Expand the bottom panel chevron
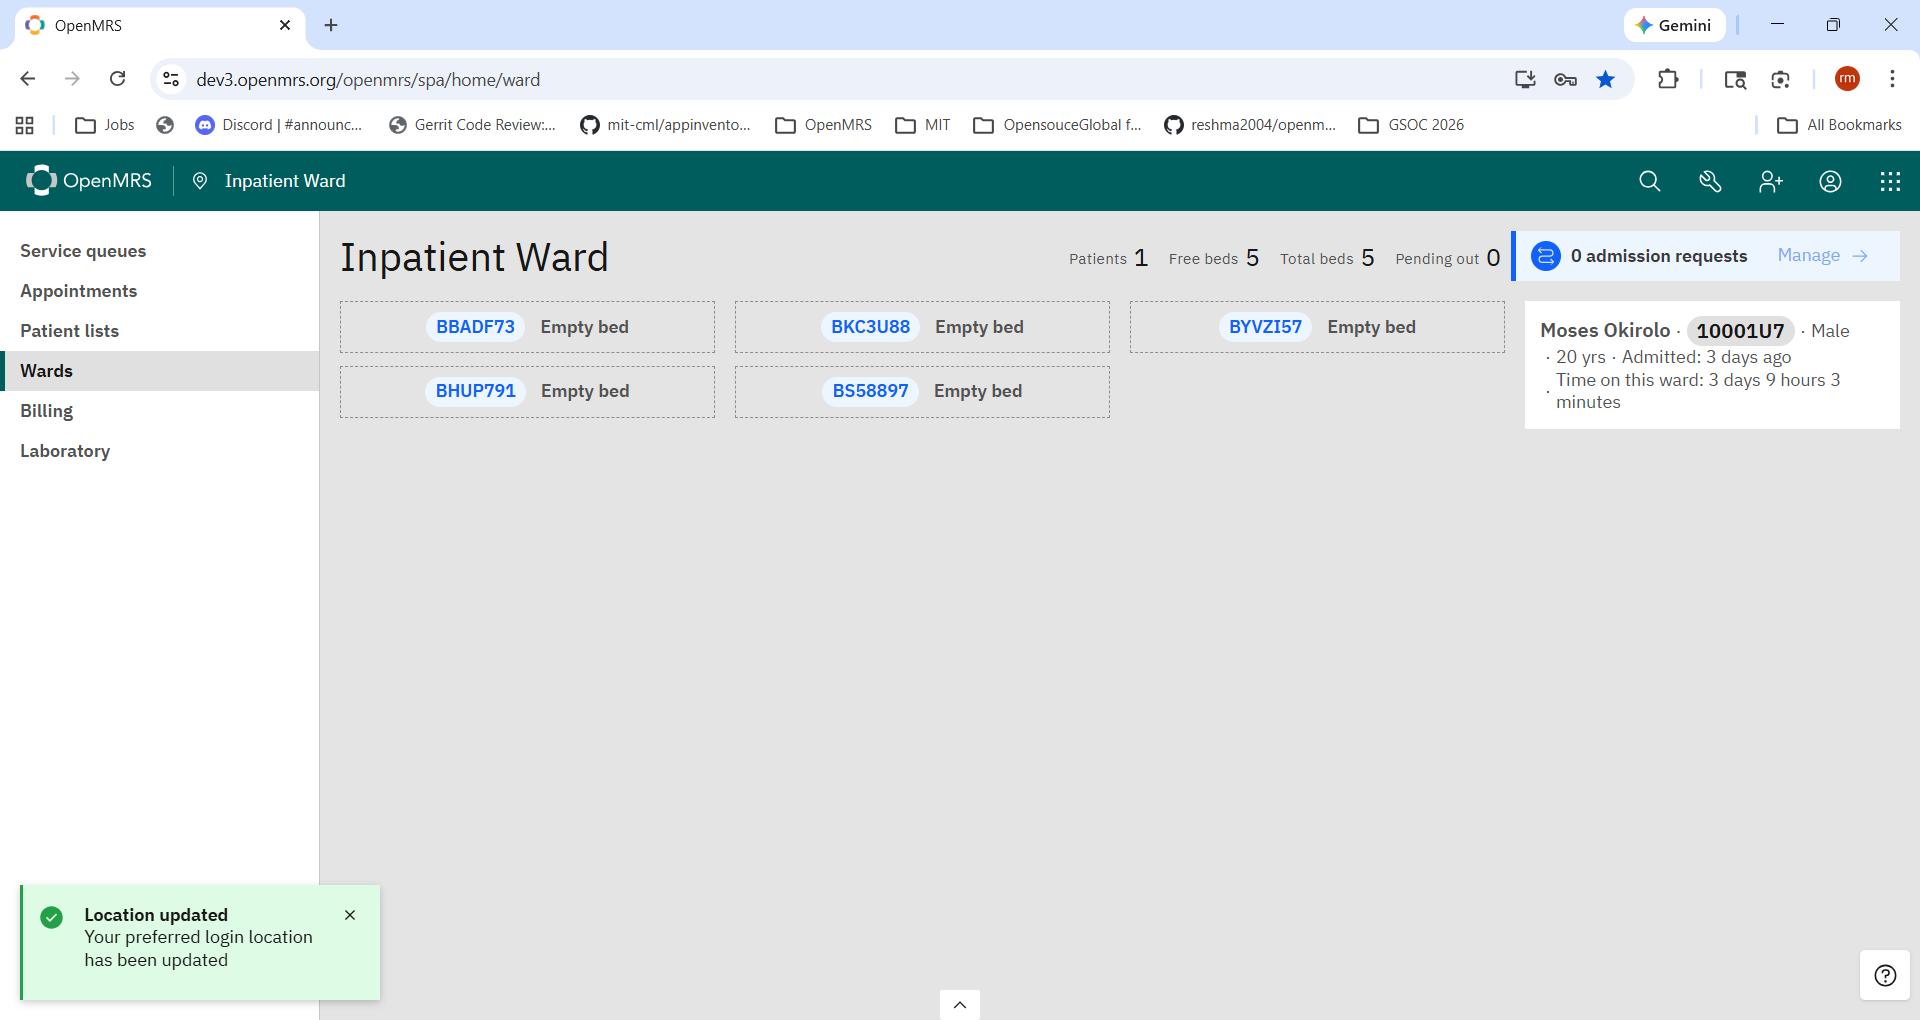Screen dimensions: 1920x1020 pyautogui.click(x=959, y=1005)
